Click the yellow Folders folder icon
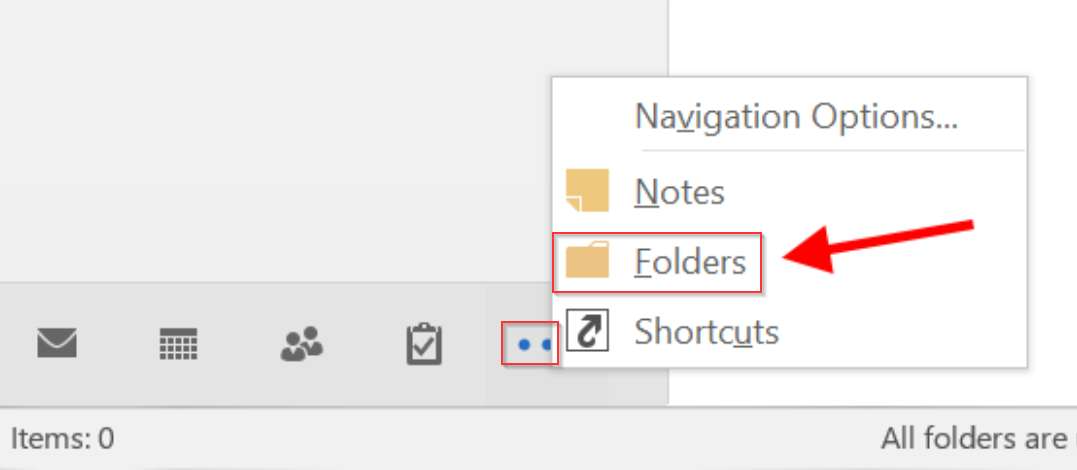1077x470 pixels. point(587,260)
